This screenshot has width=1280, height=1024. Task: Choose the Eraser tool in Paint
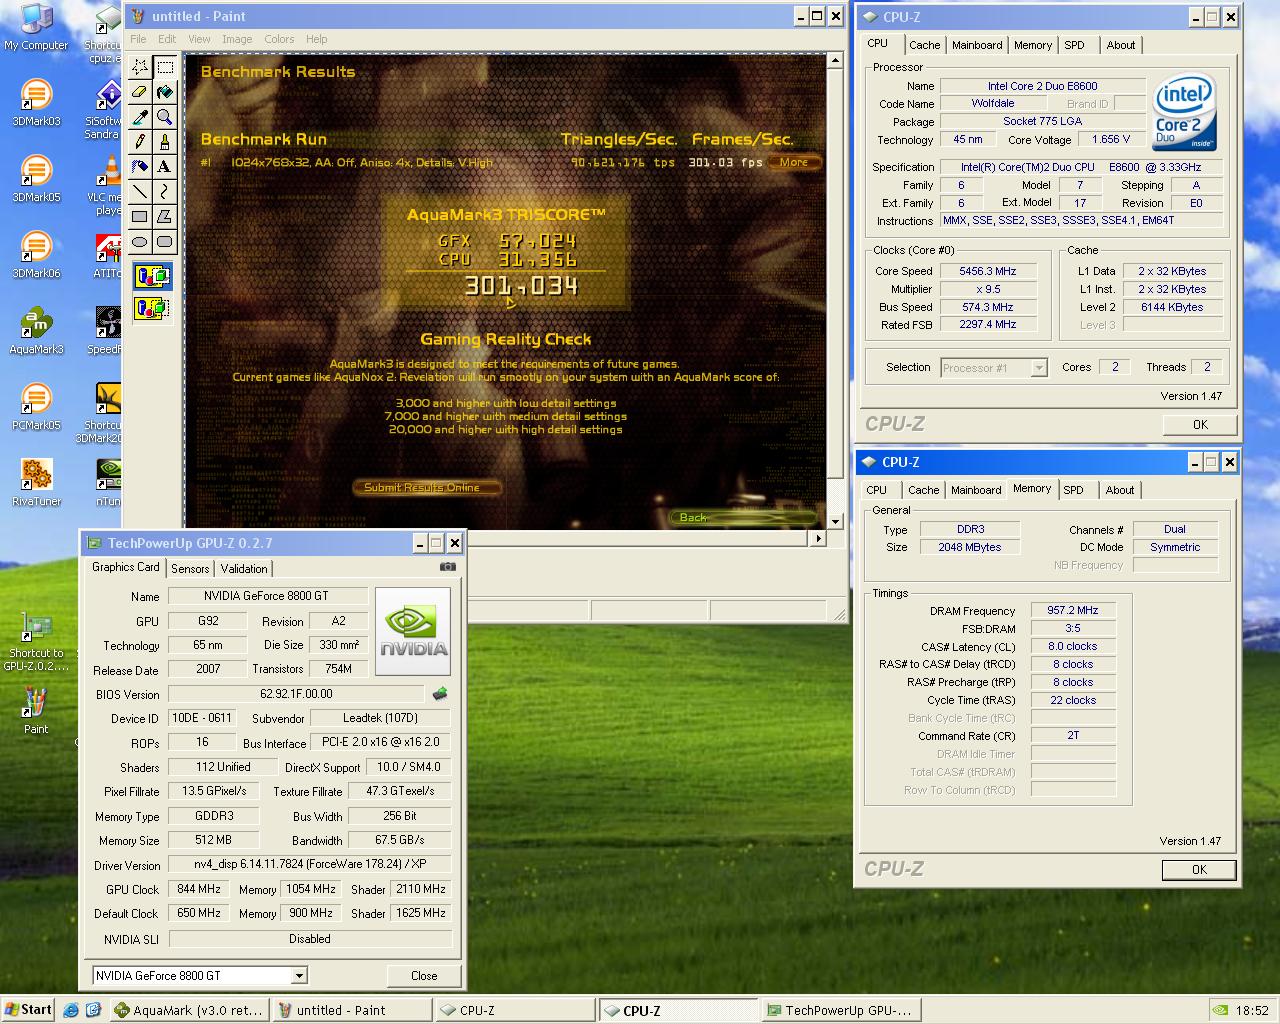[140, 92]
